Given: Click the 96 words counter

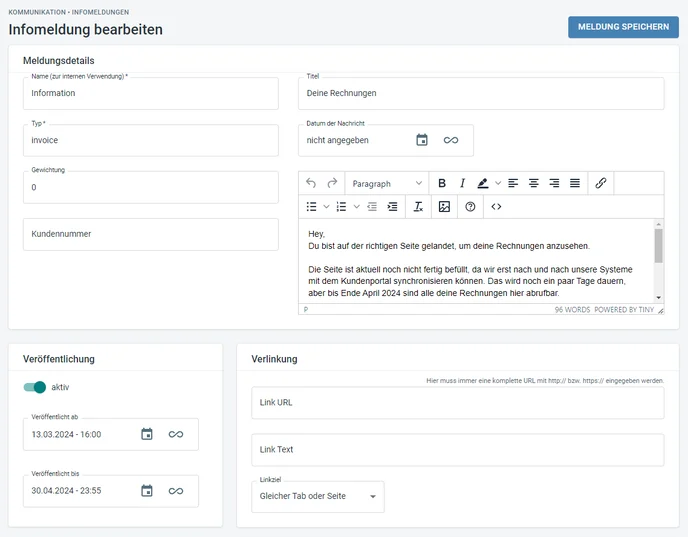Looking at the screenshot, I should pos(572,310).
